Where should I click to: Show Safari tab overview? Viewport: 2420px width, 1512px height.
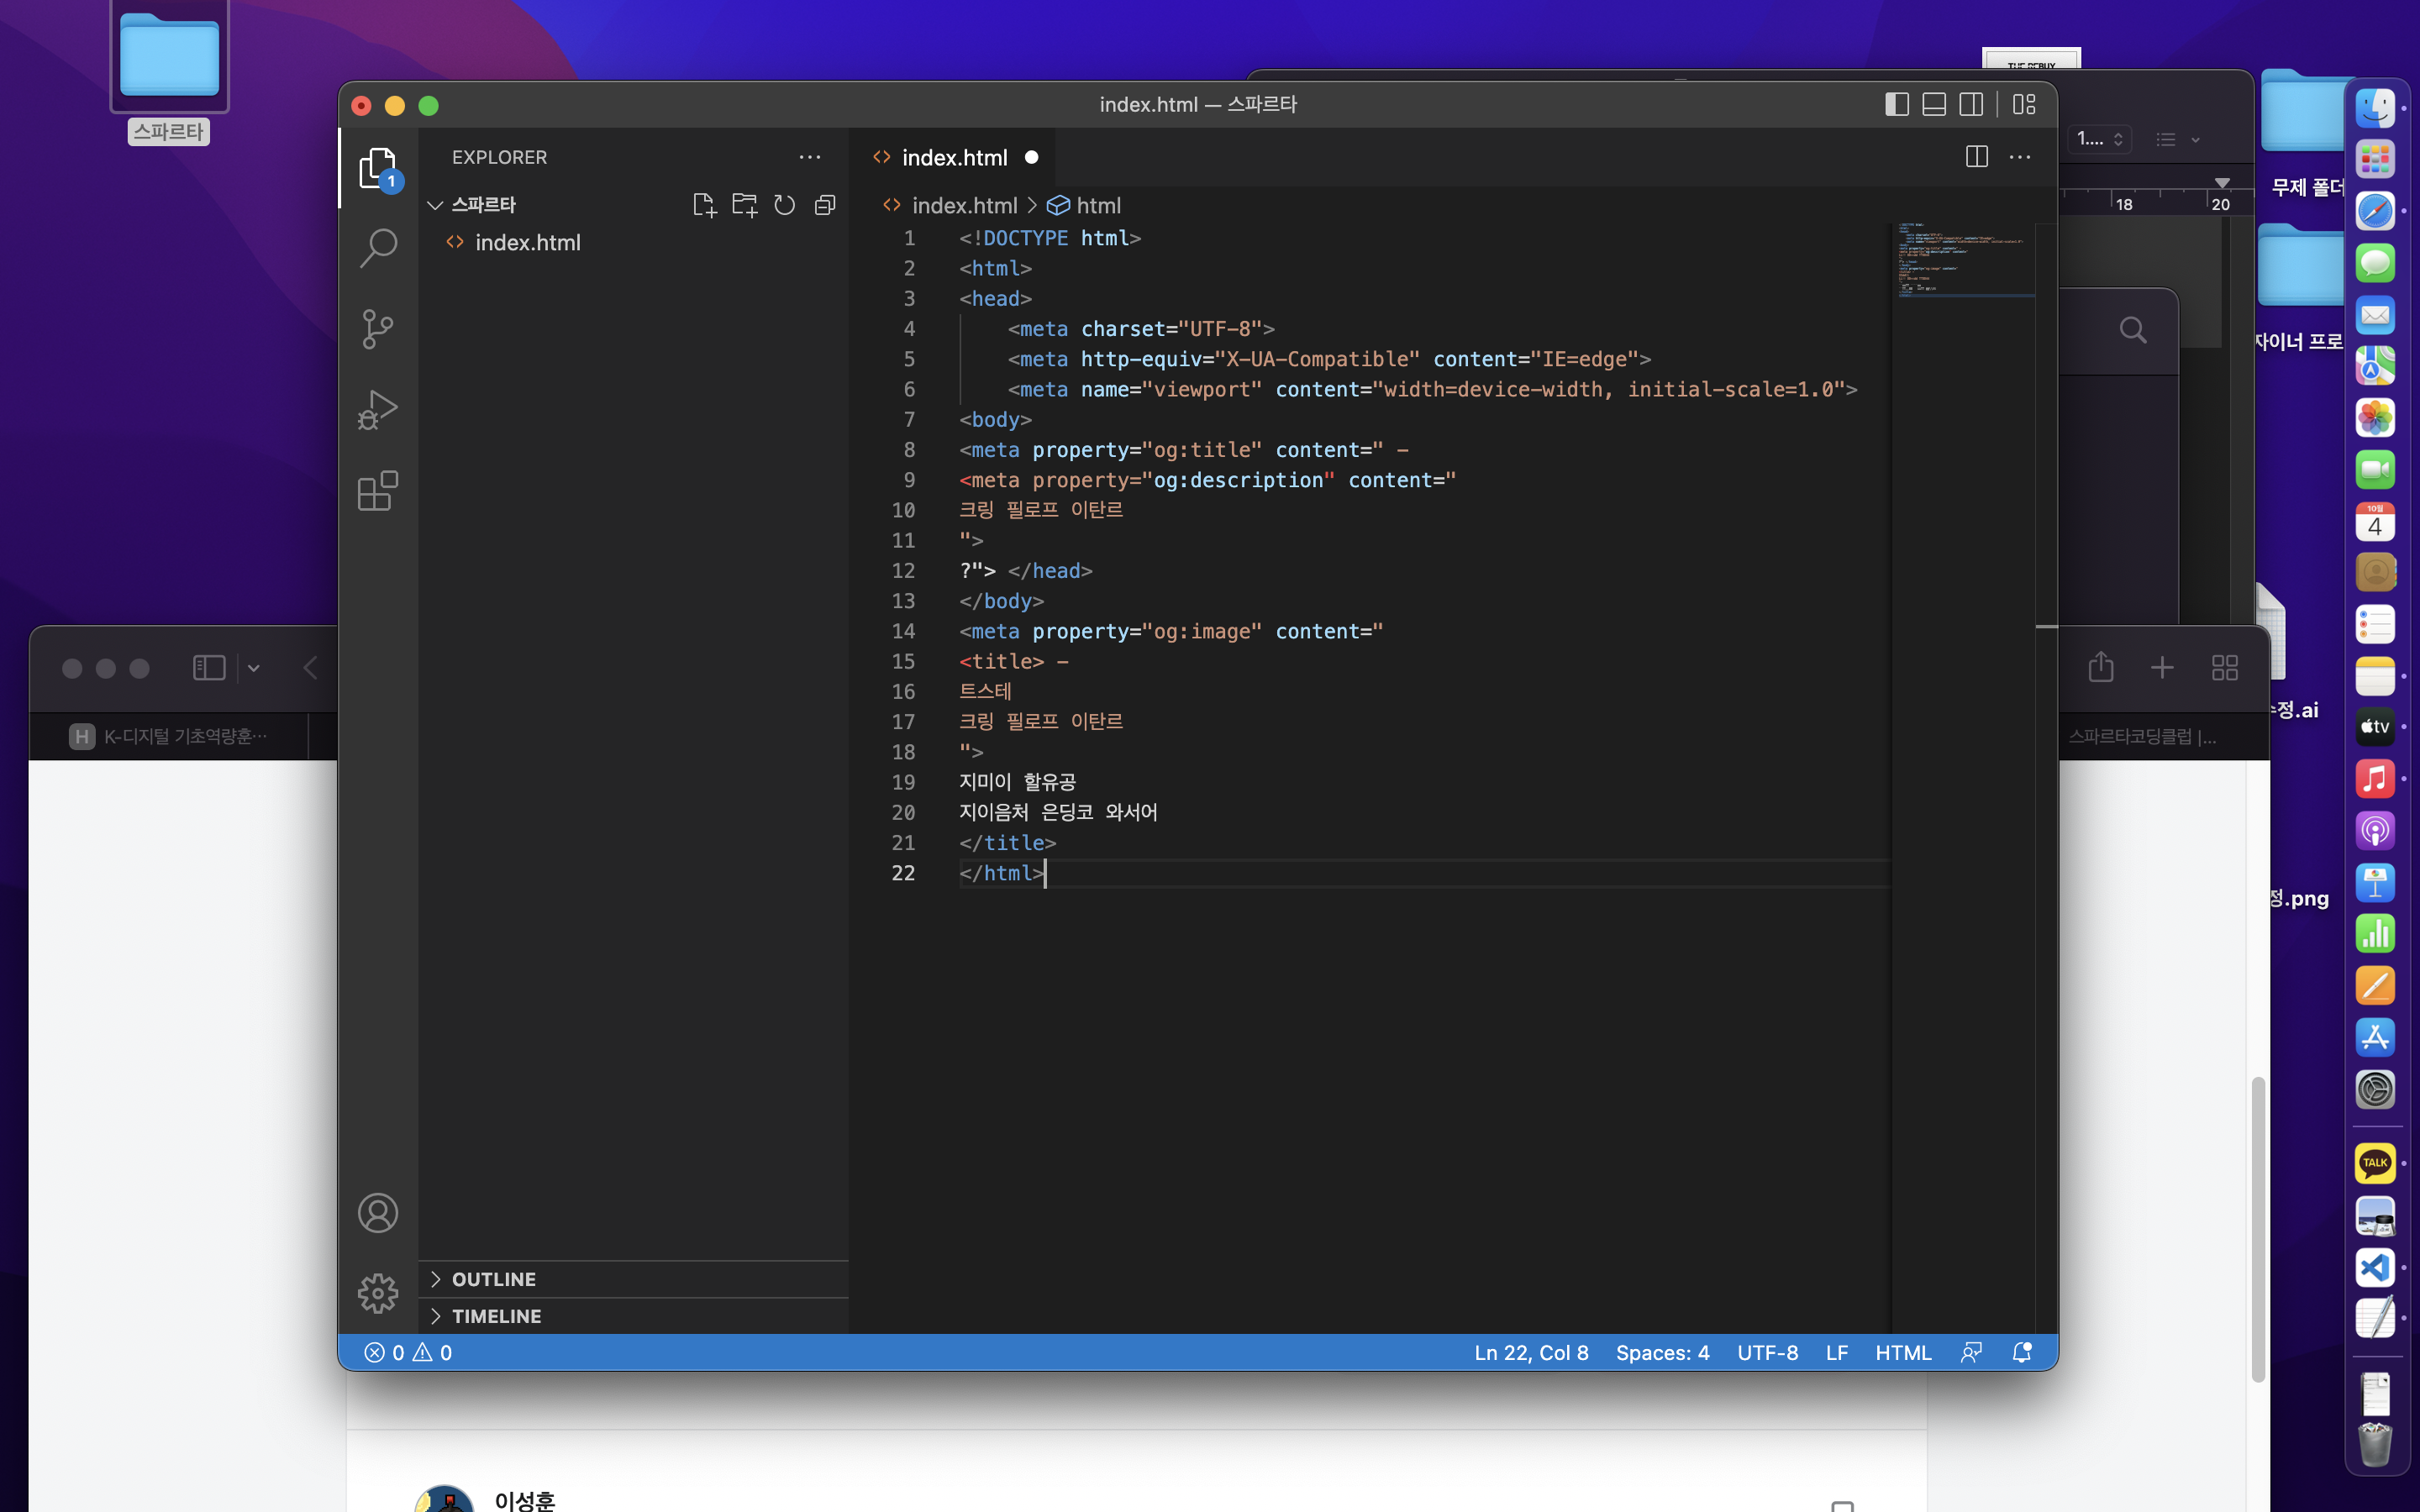pyautogui.click(x=2225, y=667)
